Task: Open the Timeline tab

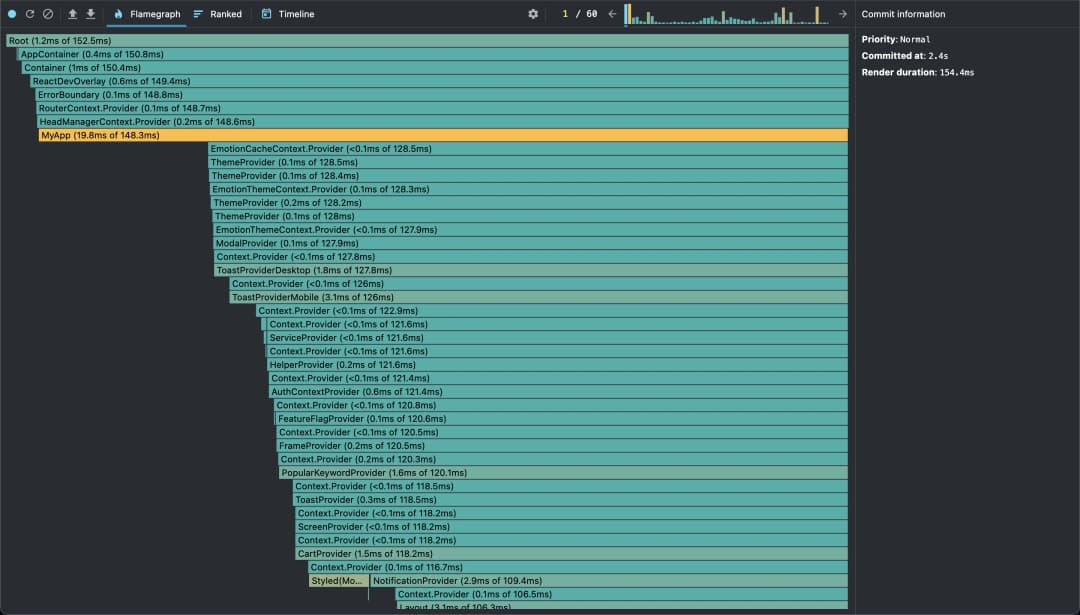Action: [288, 14]
